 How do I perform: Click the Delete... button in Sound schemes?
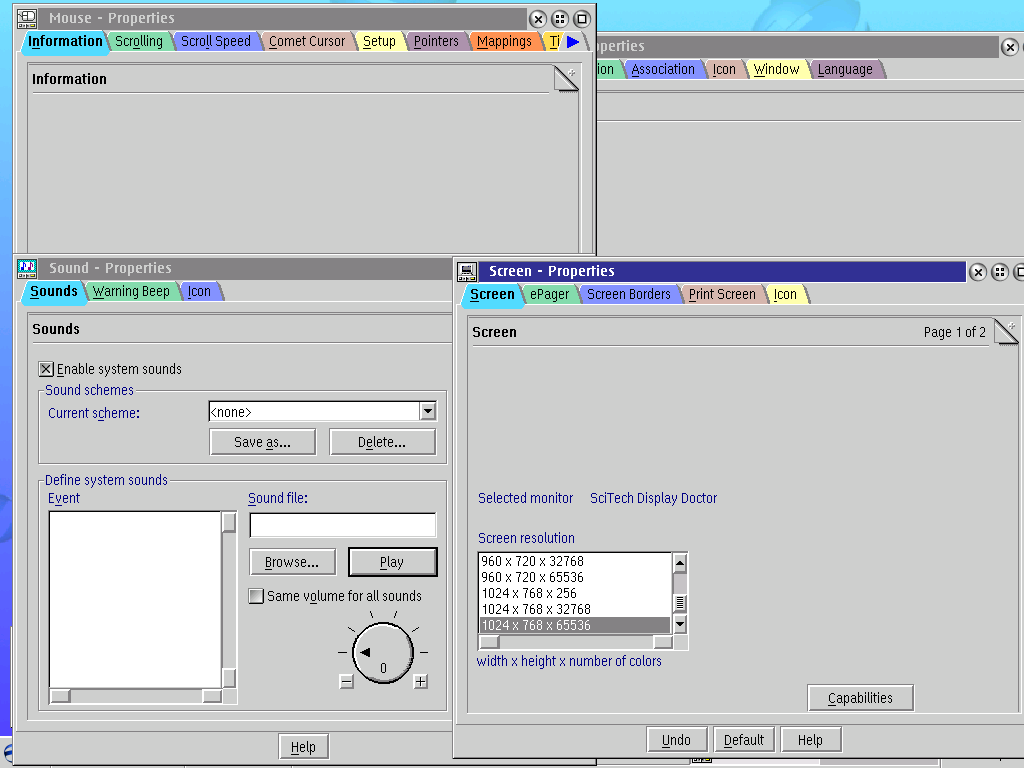(x=382, y=442)
